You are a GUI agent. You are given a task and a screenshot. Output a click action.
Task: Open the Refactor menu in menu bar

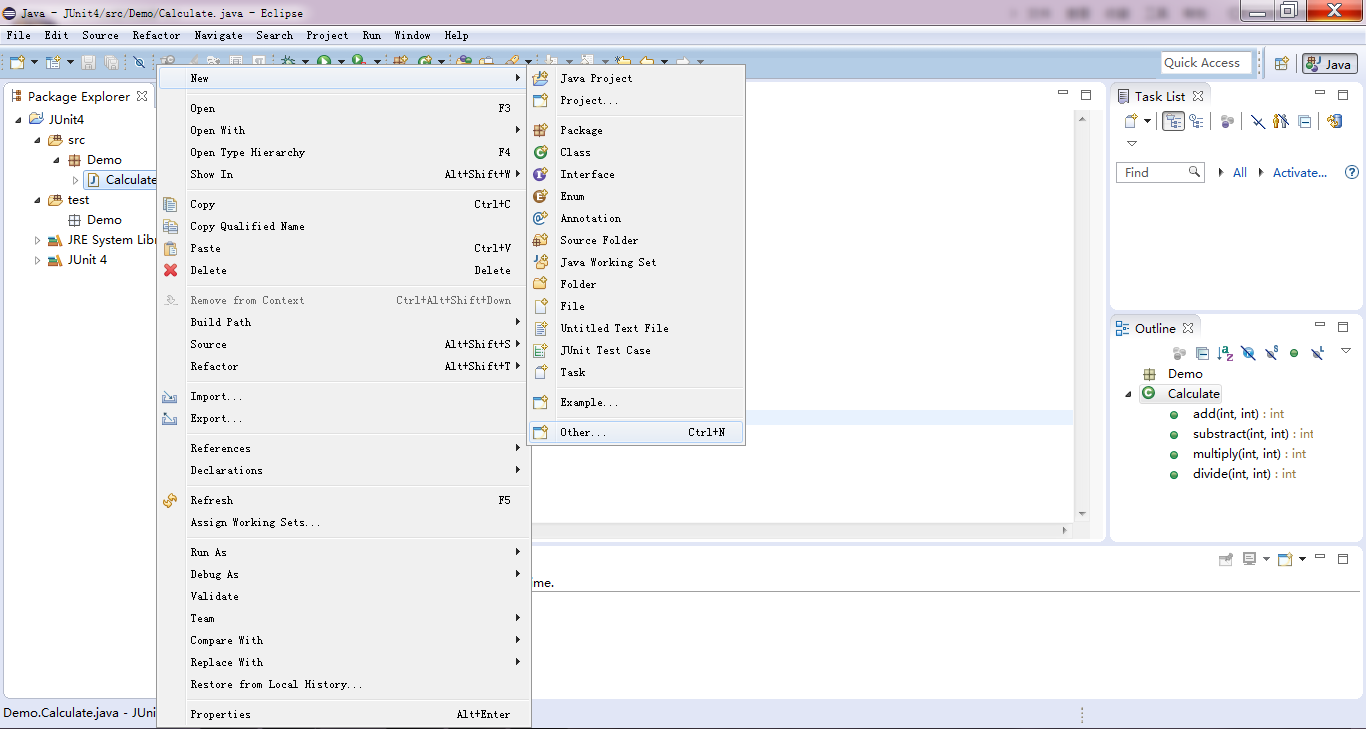pyautogui.click(x=156, y=35)
